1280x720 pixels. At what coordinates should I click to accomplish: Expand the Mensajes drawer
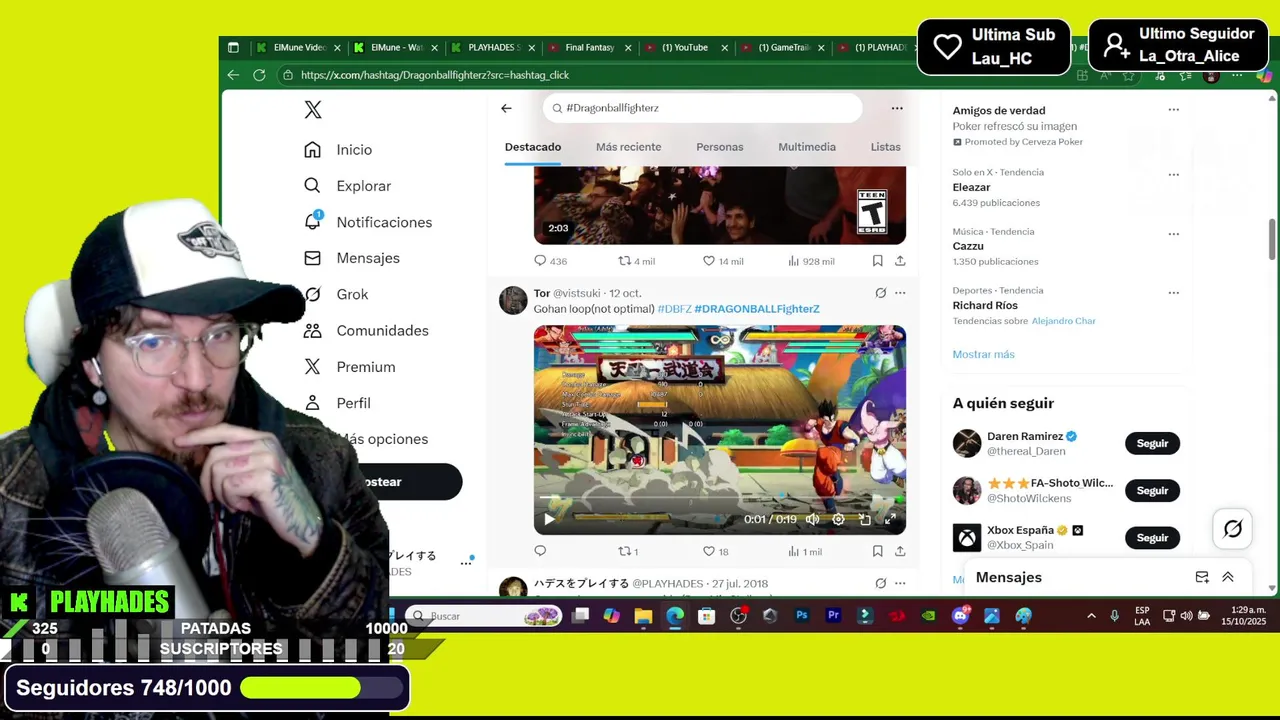pos(1228,577)
